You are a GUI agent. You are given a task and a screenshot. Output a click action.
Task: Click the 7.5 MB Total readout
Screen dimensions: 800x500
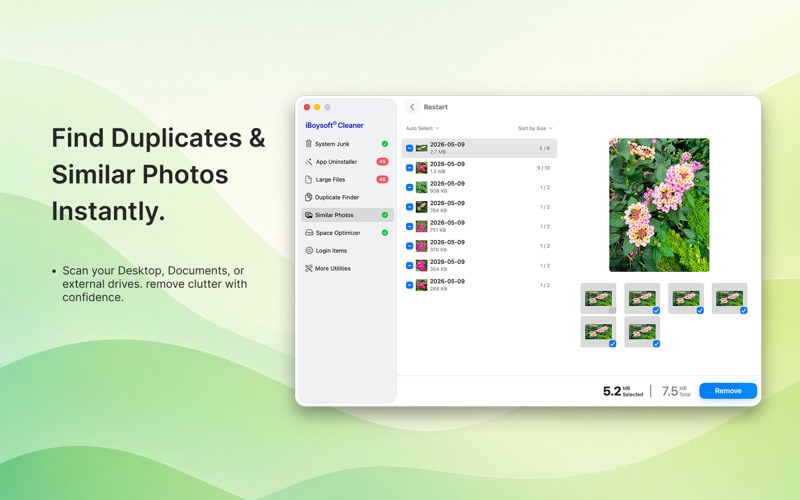676,391
